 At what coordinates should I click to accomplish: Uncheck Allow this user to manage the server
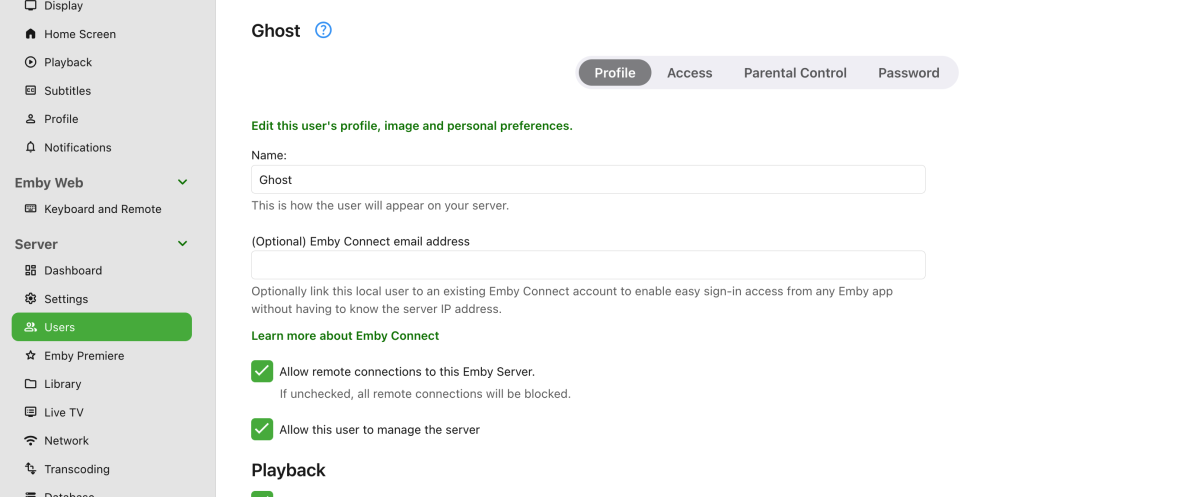pos(262,429)
